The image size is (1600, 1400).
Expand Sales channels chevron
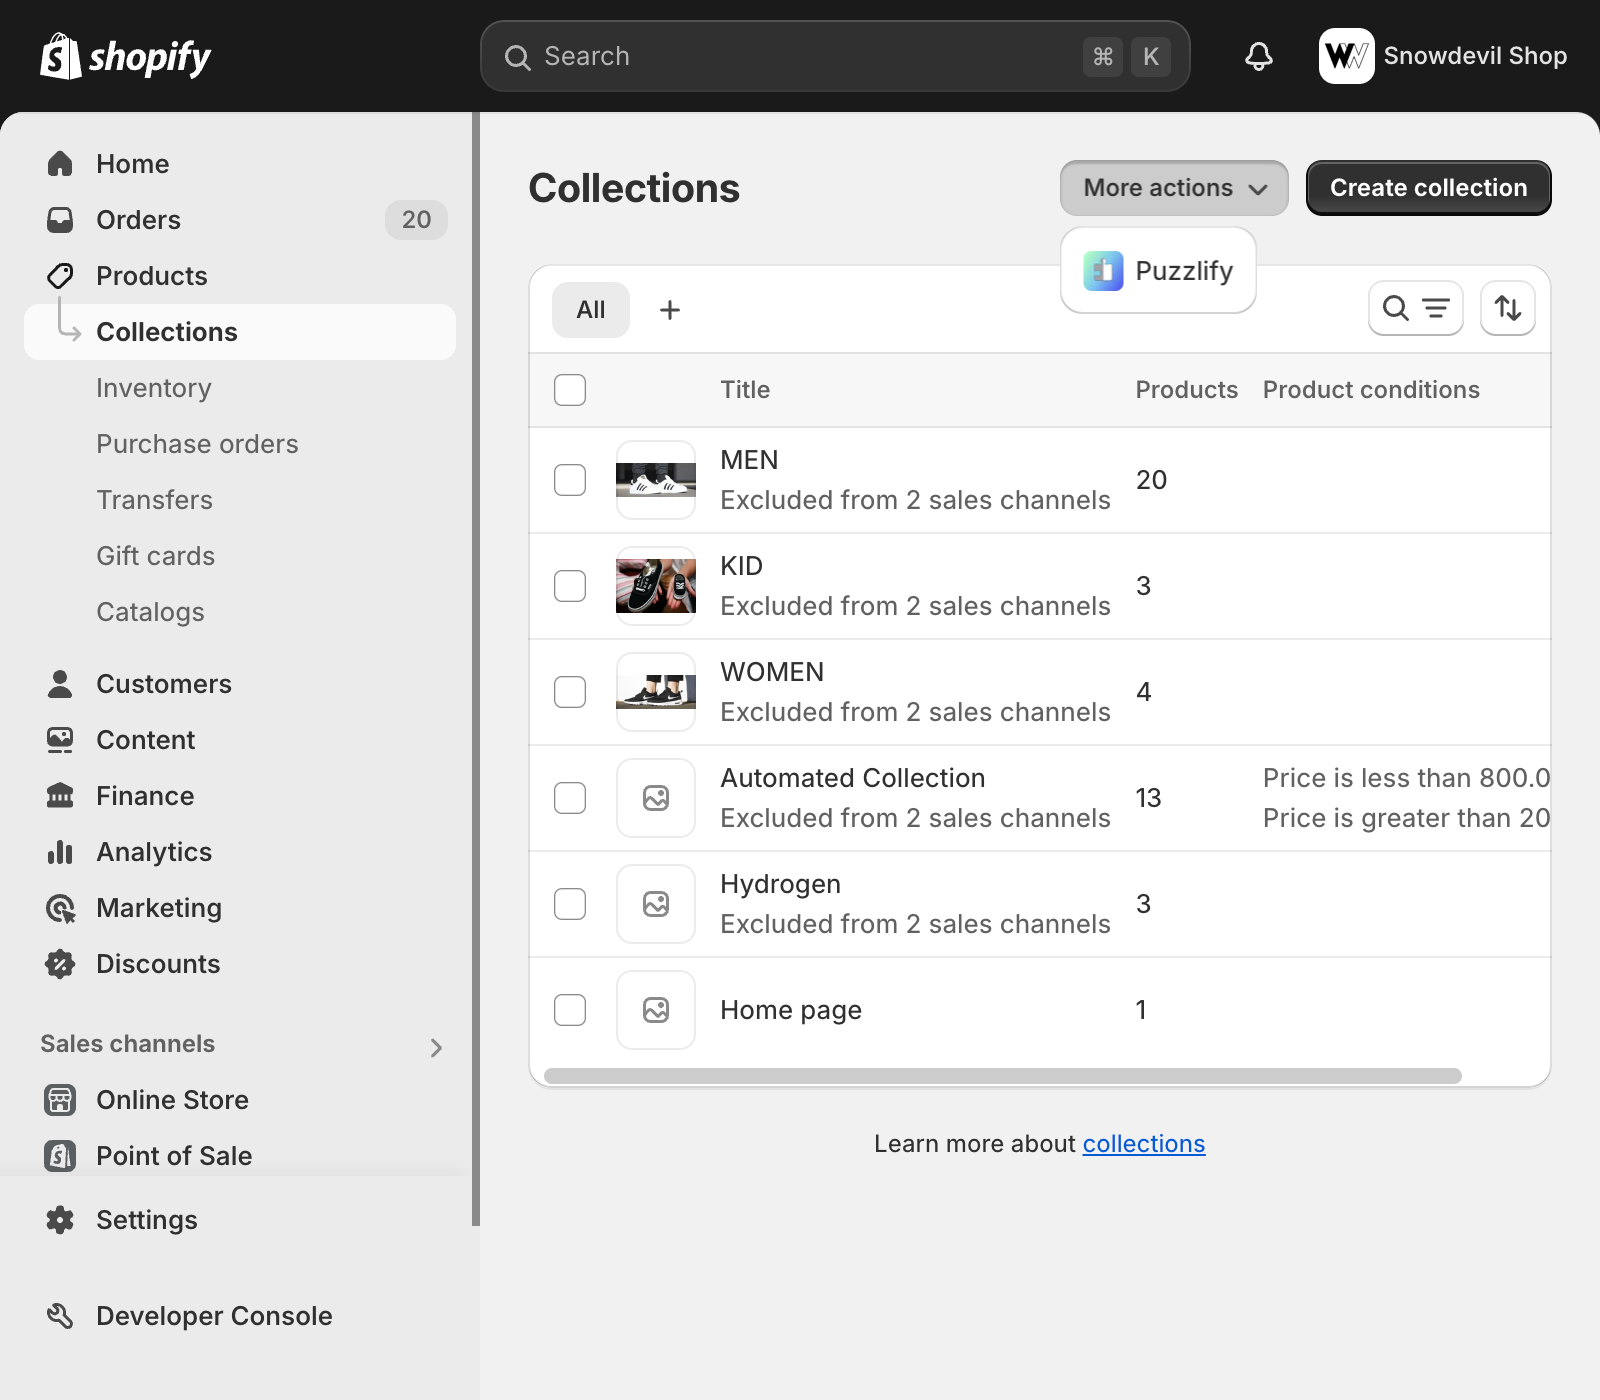pos(436,1047)
